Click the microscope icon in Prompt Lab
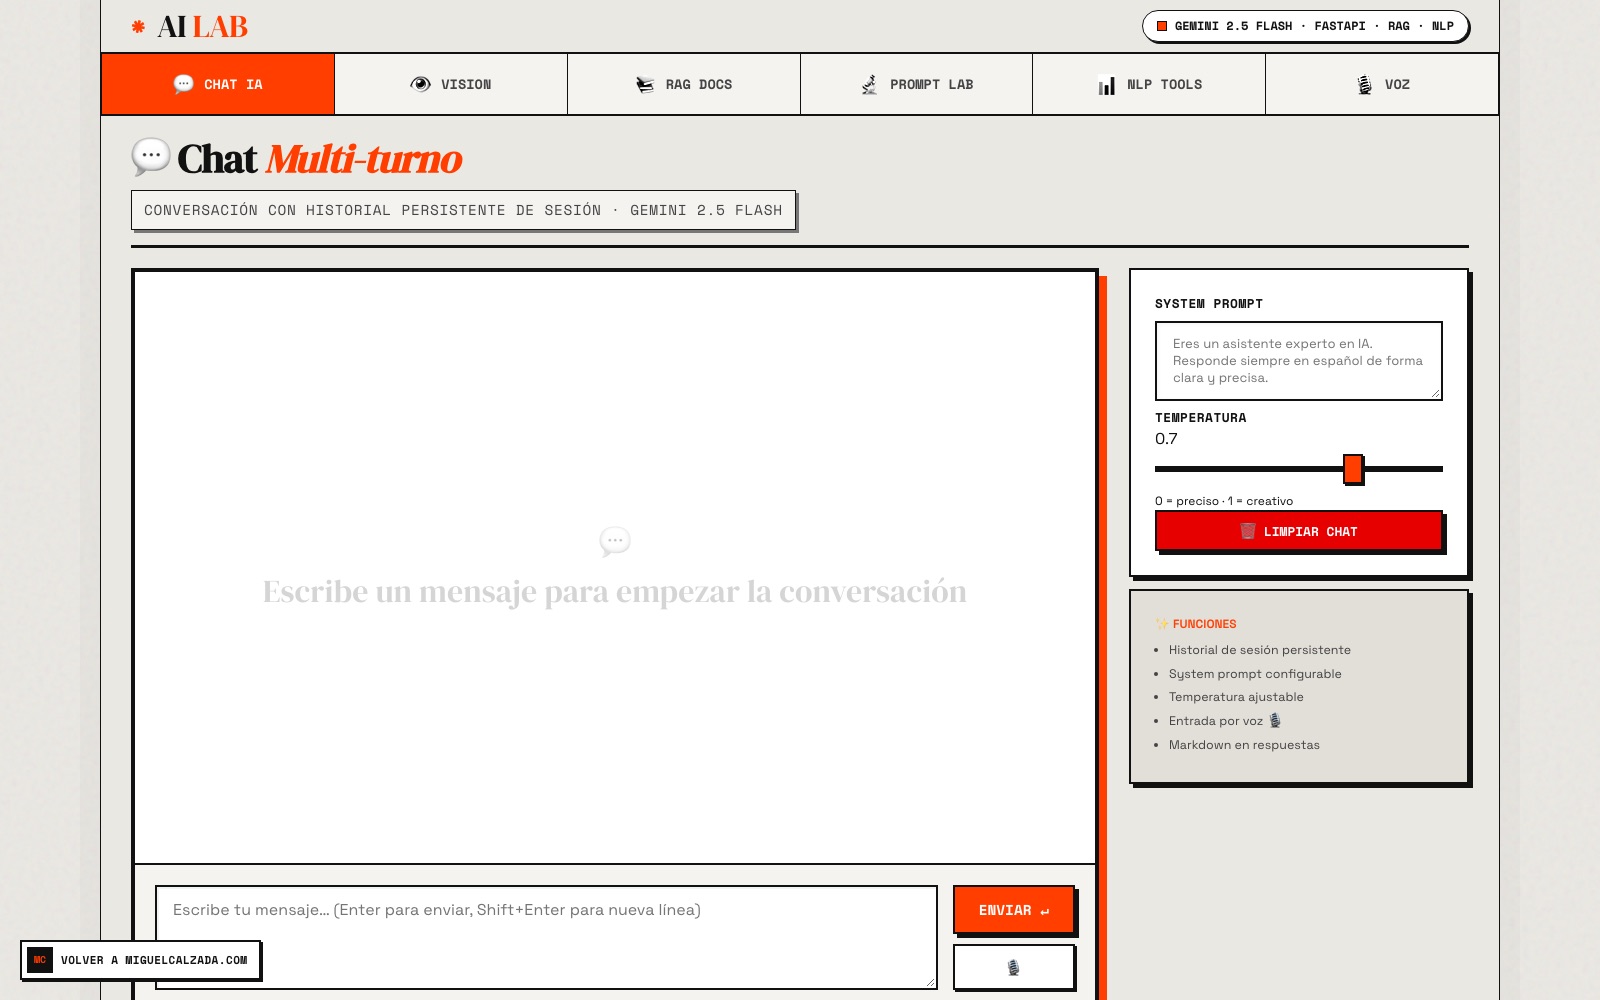The image size is (1600, 1000). pyautogui.click(x=869, y=85)
